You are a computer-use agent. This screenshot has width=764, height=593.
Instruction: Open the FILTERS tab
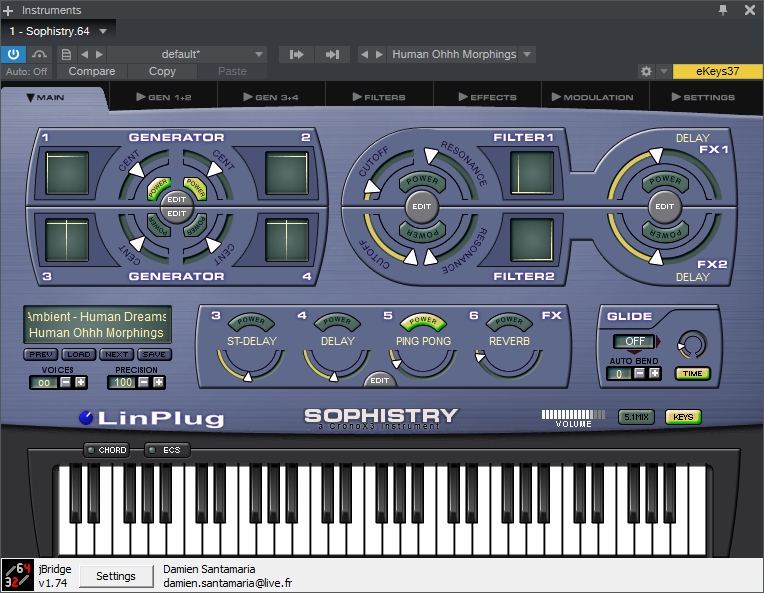(379, 97)
